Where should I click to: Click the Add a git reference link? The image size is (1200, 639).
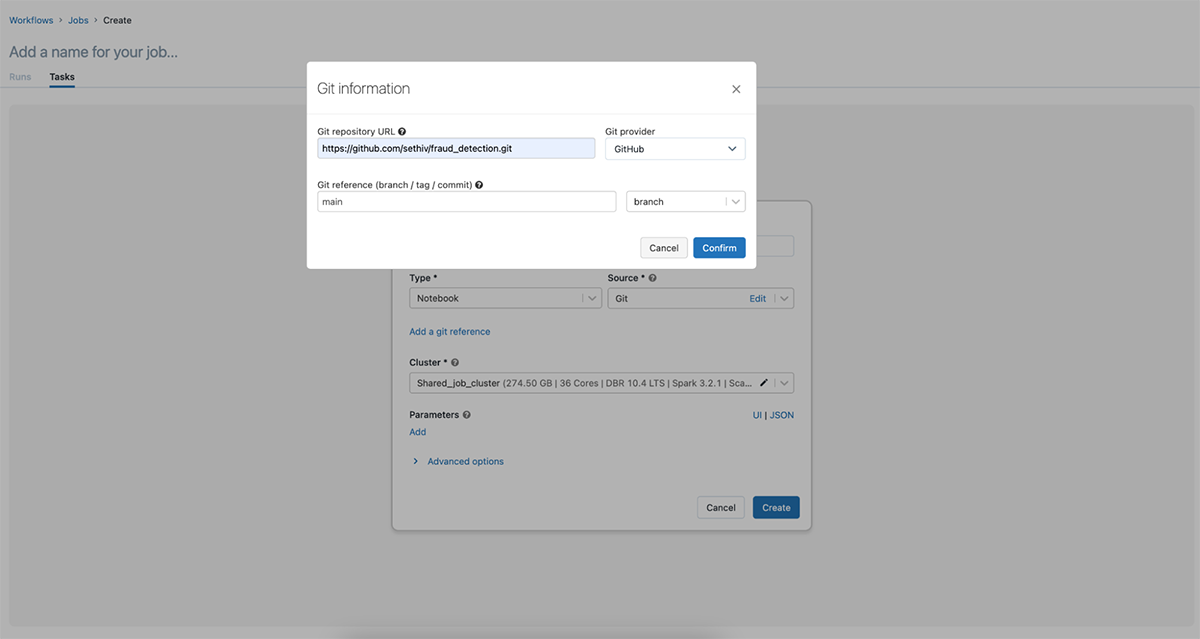450,332
